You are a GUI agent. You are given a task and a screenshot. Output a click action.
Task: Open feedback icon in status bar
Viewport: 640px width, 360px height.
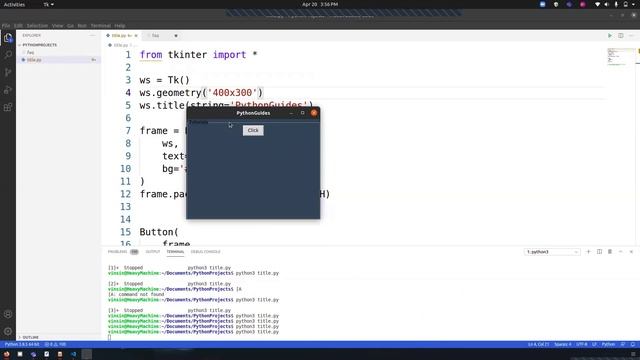(x=623, y=344)
